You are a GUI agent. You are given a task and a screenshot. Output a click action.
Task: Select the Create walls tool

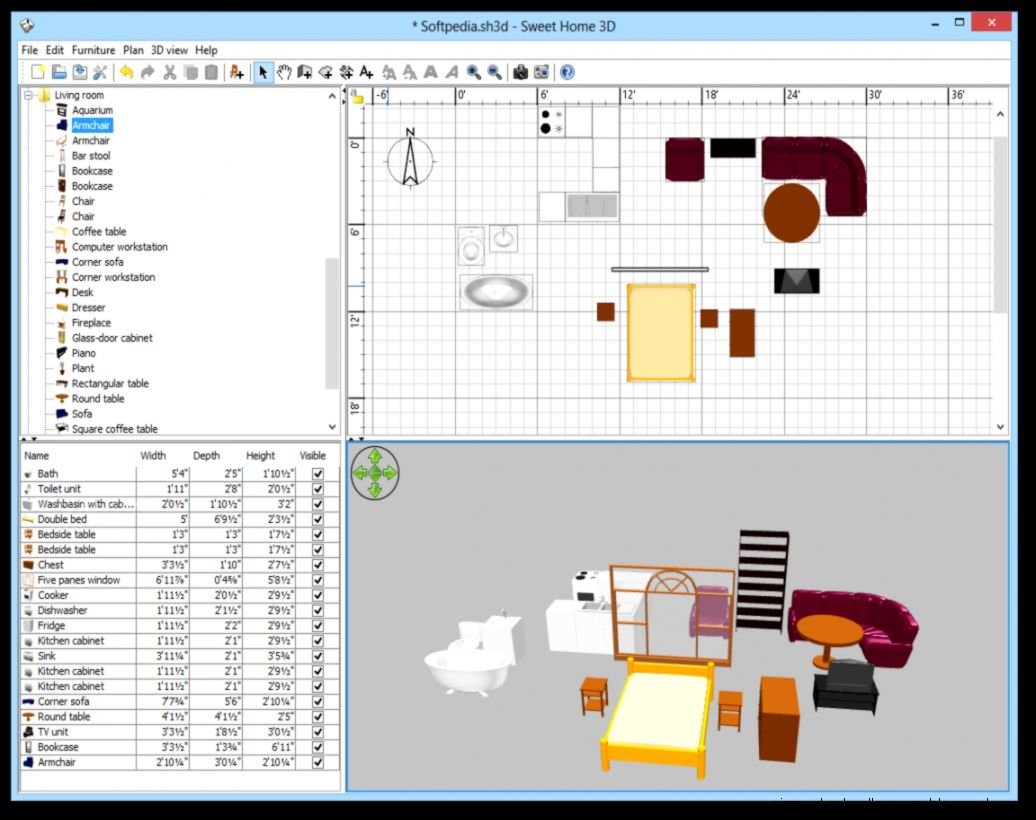pyautogui.click(x=305, y=72)
